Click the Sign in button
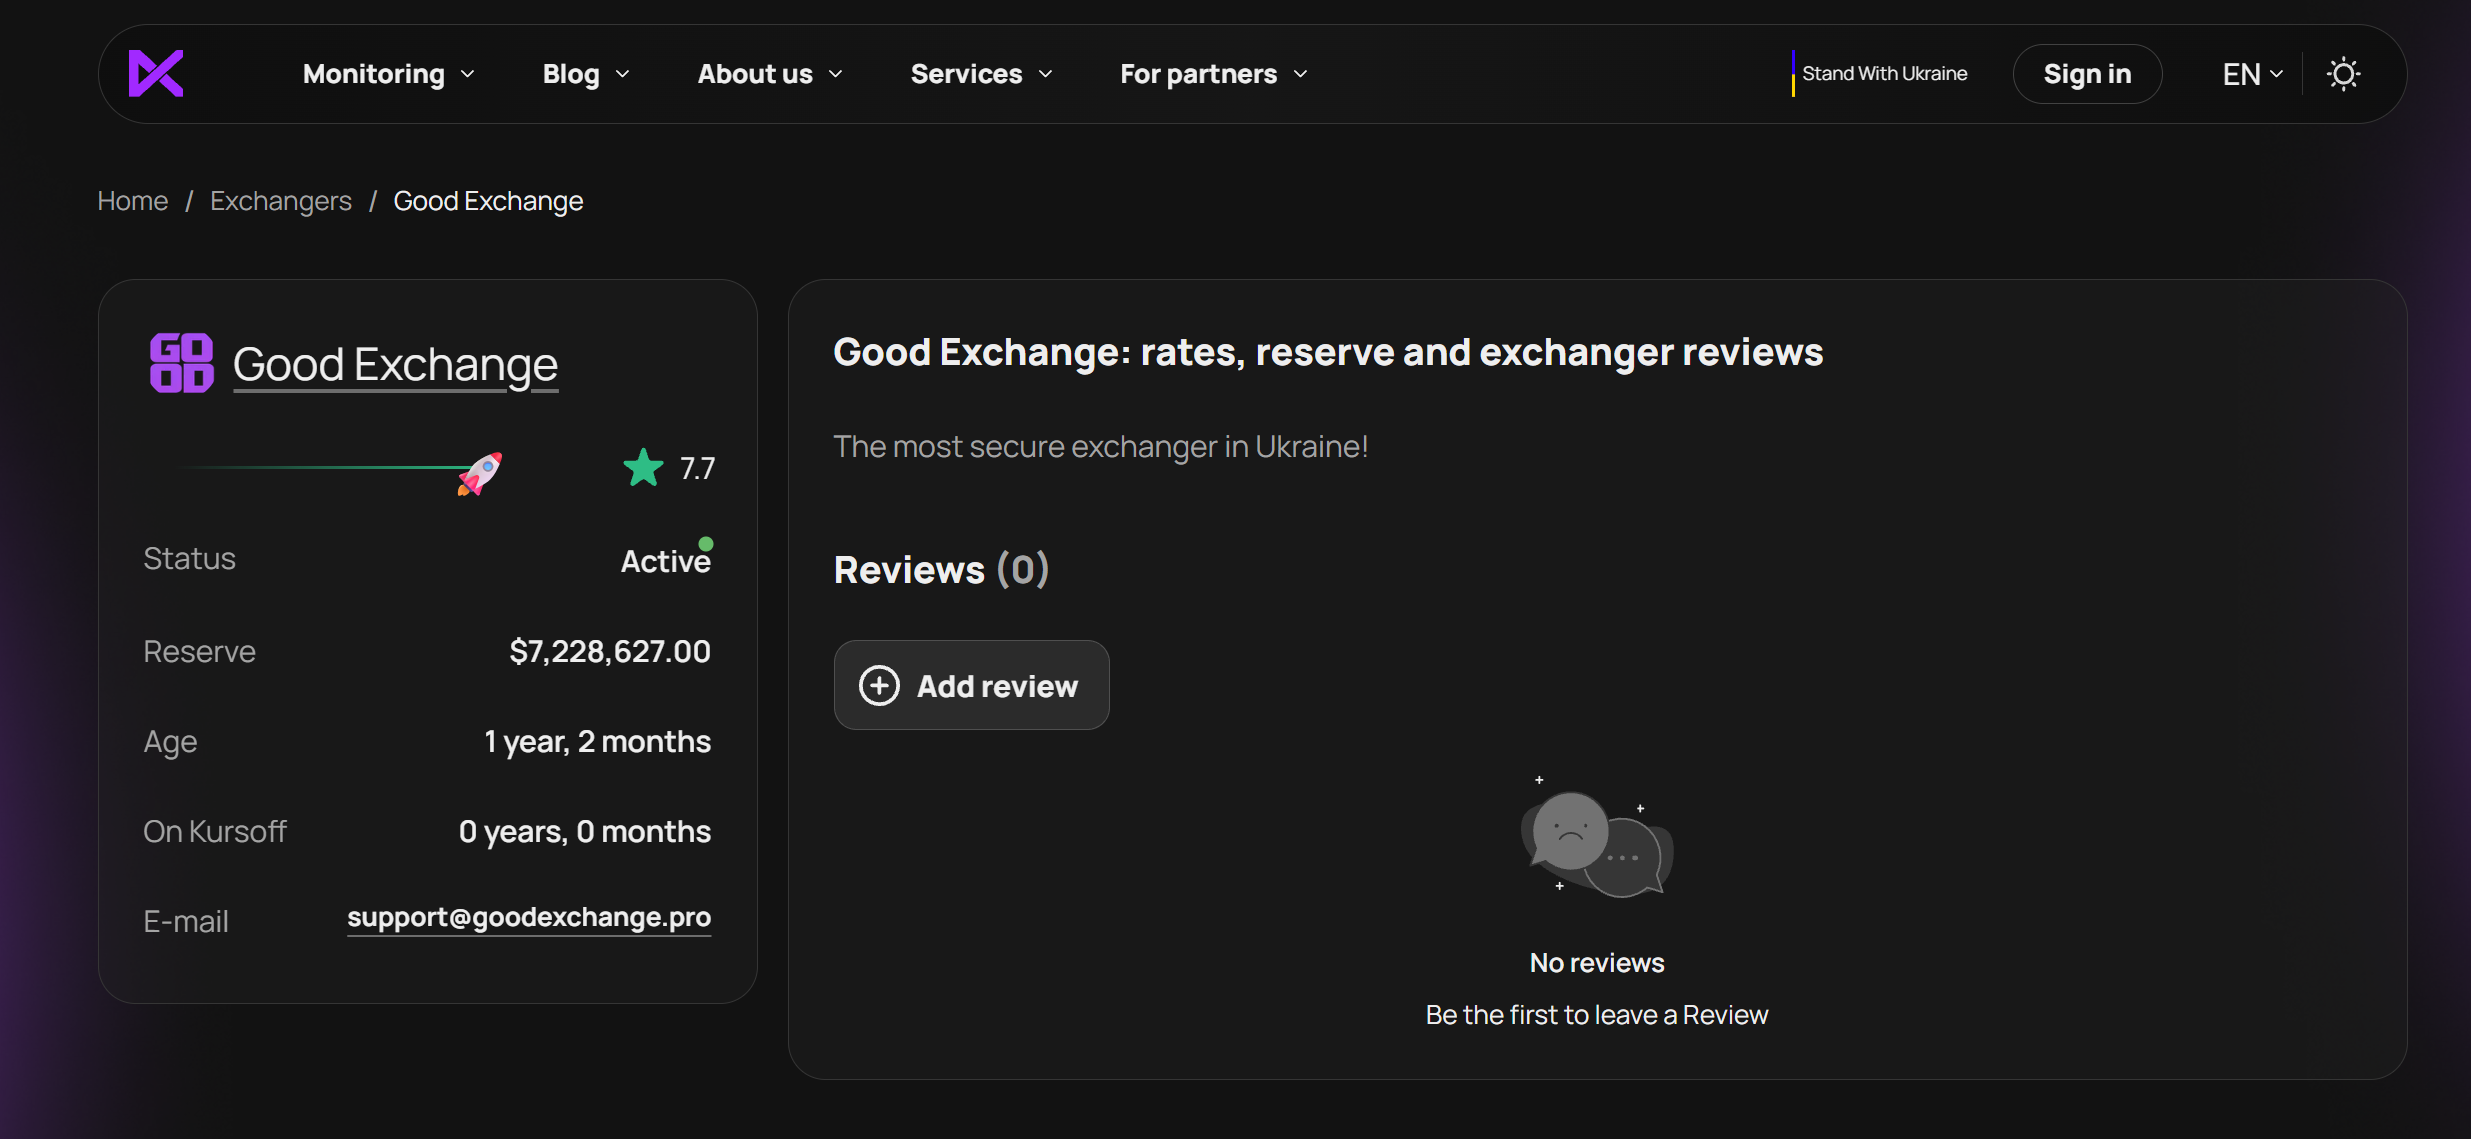2471x1139 pixels. click(x=2087, y=74)
